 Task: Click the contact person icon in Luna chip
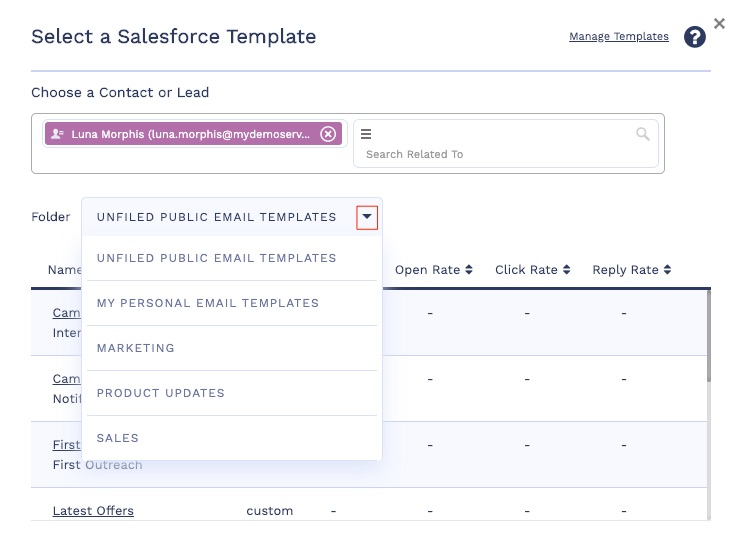(57, 134)
